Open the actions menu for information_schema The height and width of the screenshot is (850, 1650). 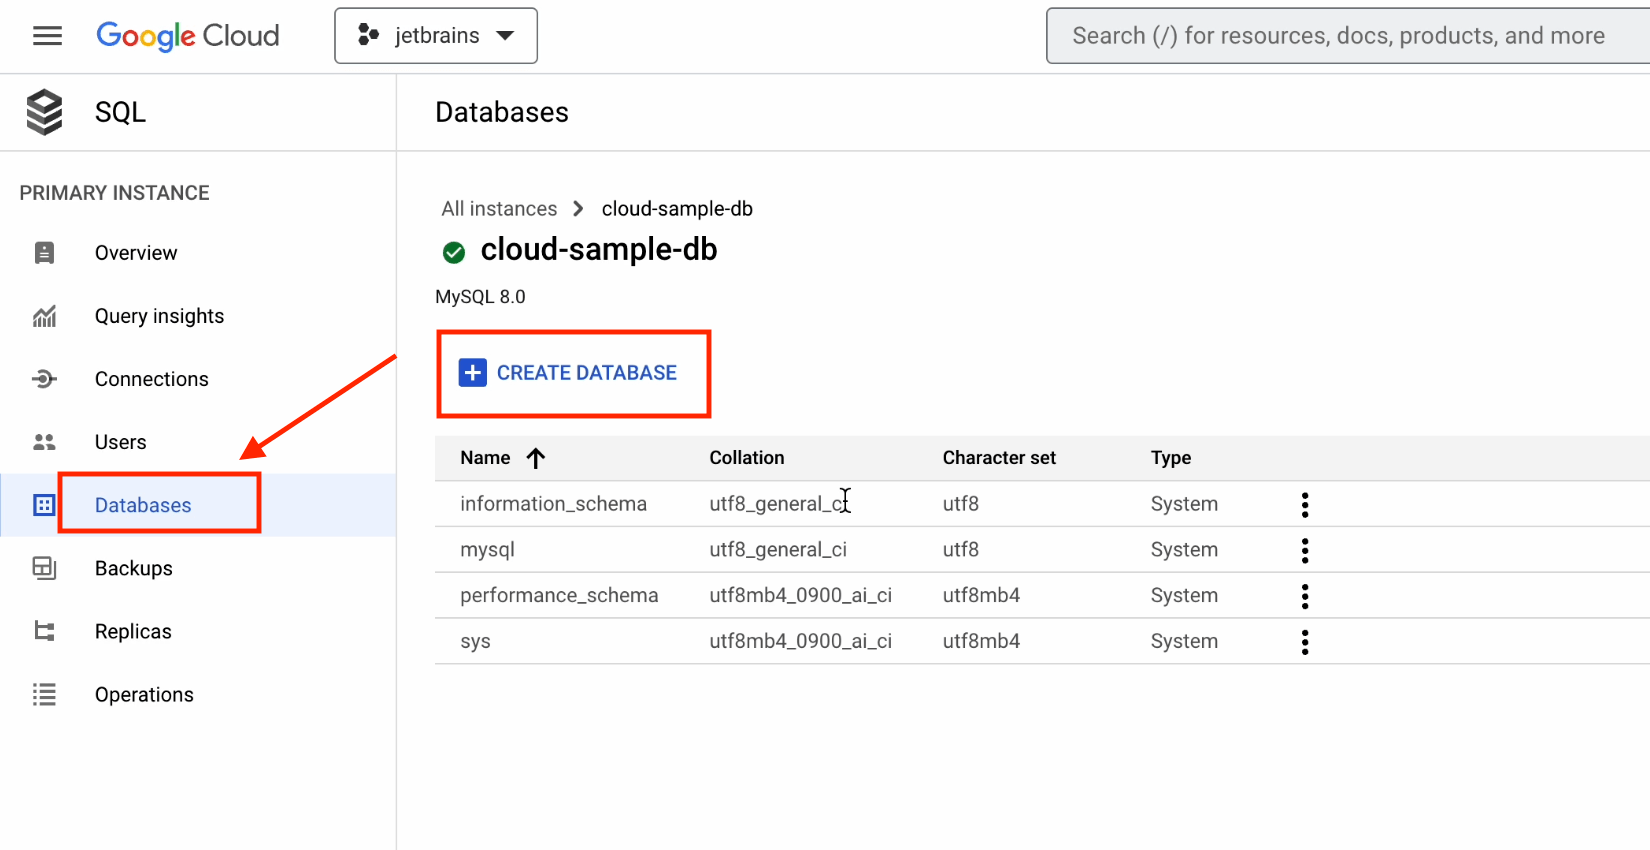(x=1304, y=504)
